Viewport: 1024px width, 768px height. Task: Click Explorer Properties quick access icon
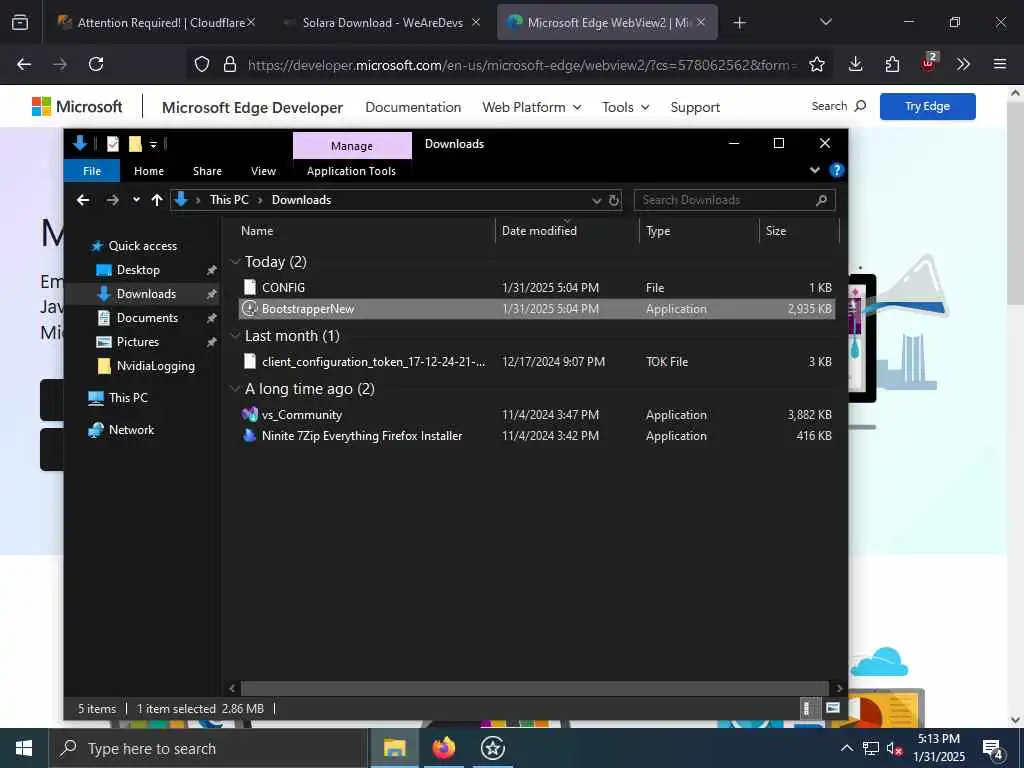[113, 144]
